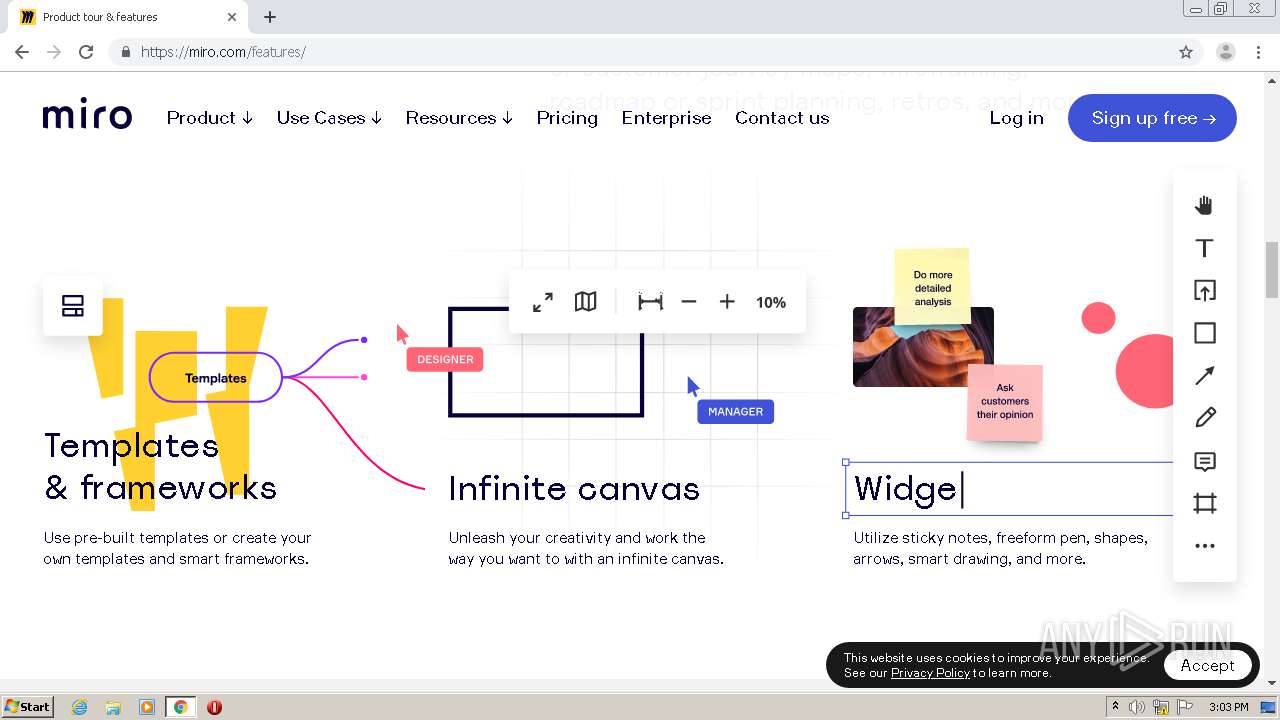Open Chrome three-dot menu

click(1259, 52)
